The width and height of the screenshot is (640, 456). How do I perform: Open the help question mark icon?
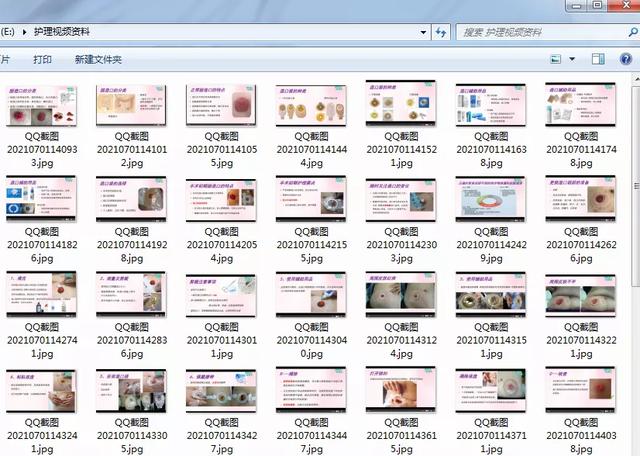click(x=625, y=59)
